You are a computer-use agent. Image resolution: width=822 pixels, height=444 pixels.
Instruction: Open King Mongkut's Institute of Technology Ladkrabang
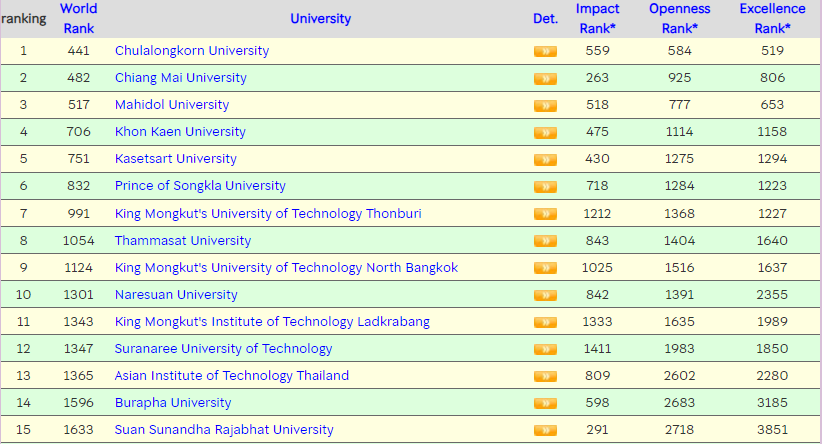click(x=272, y=322)
